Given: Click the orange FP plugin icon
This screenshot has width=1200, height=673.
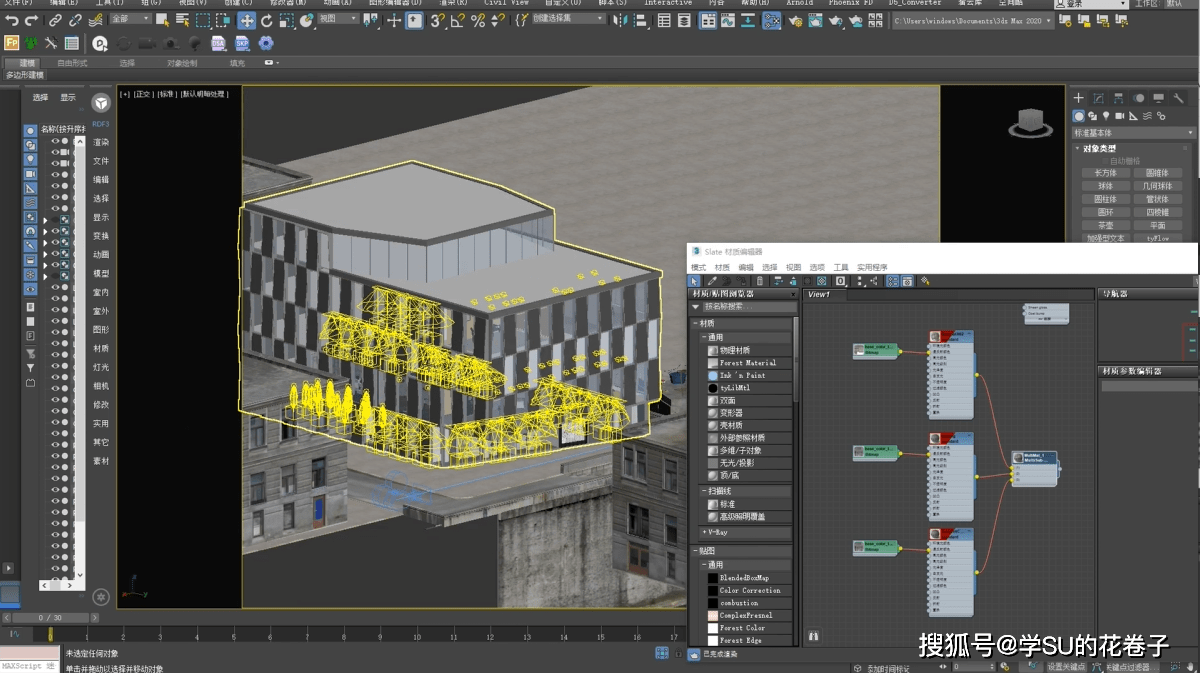Looking at the screenshot, I should click(x=11, y=43).
